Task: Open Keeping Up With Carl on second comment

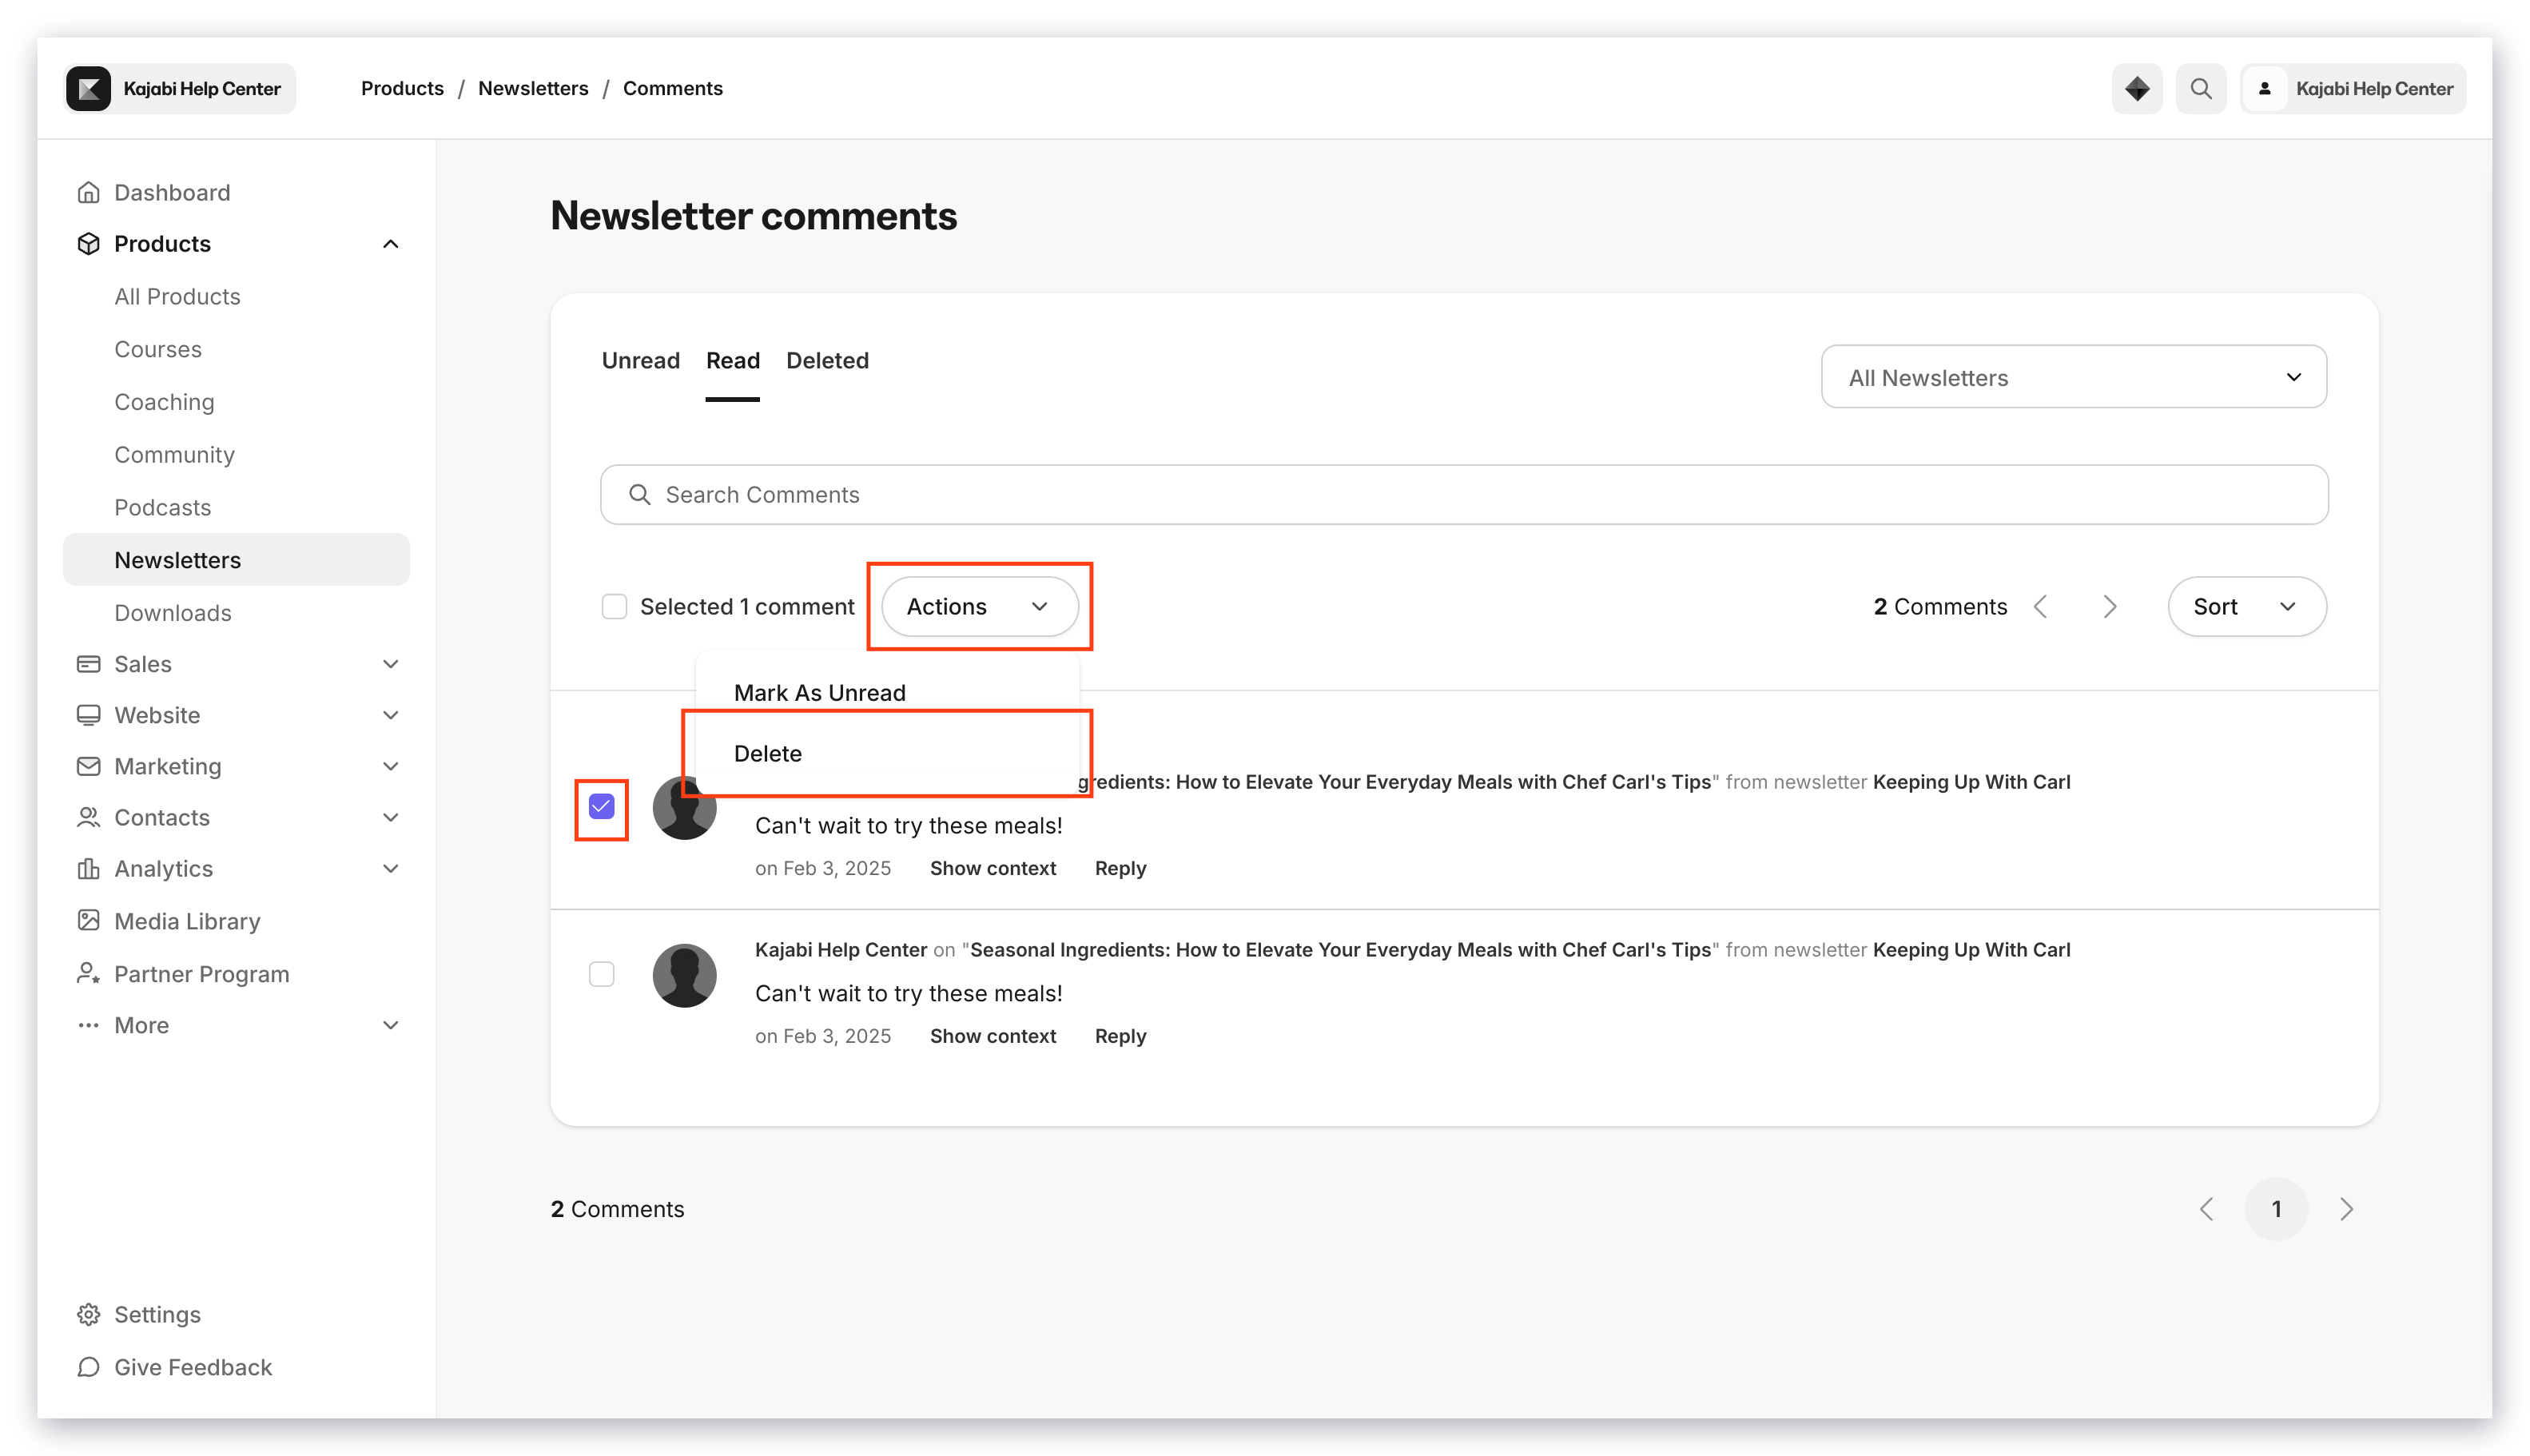Action: [1971, 949]
